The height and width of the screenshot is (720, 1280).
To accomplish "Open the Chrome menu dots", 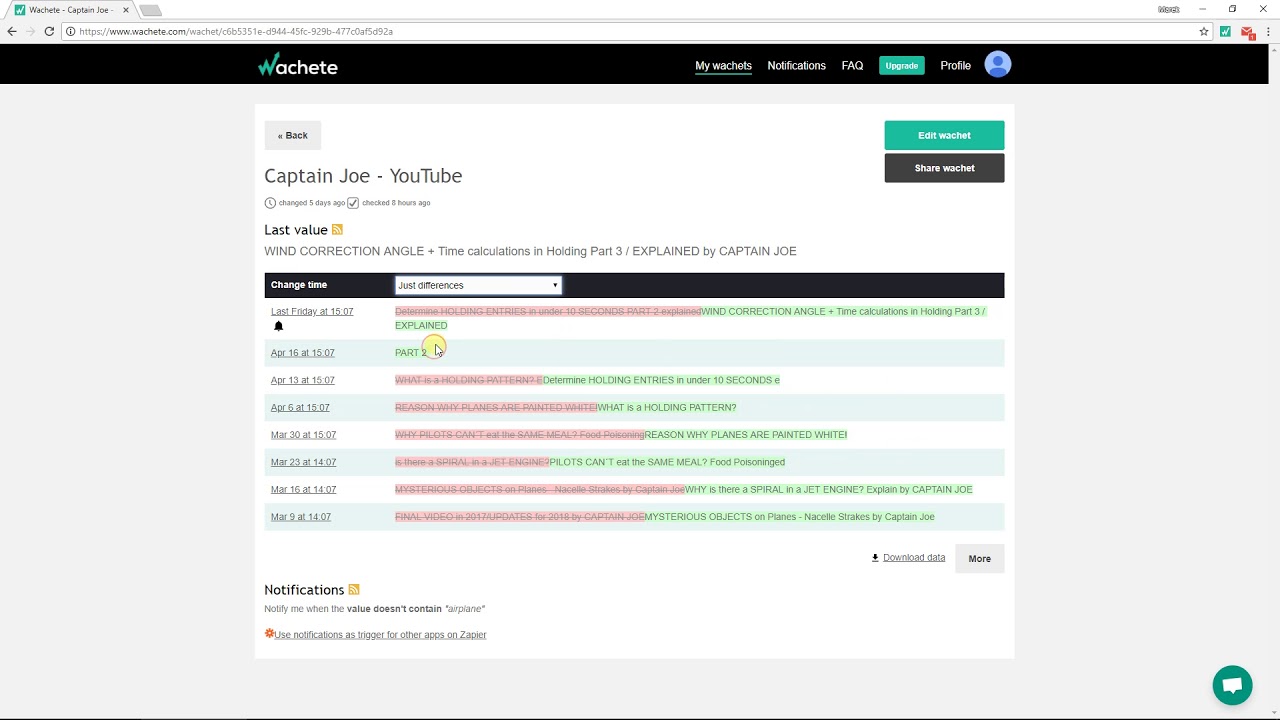I will click(1268, 31).
